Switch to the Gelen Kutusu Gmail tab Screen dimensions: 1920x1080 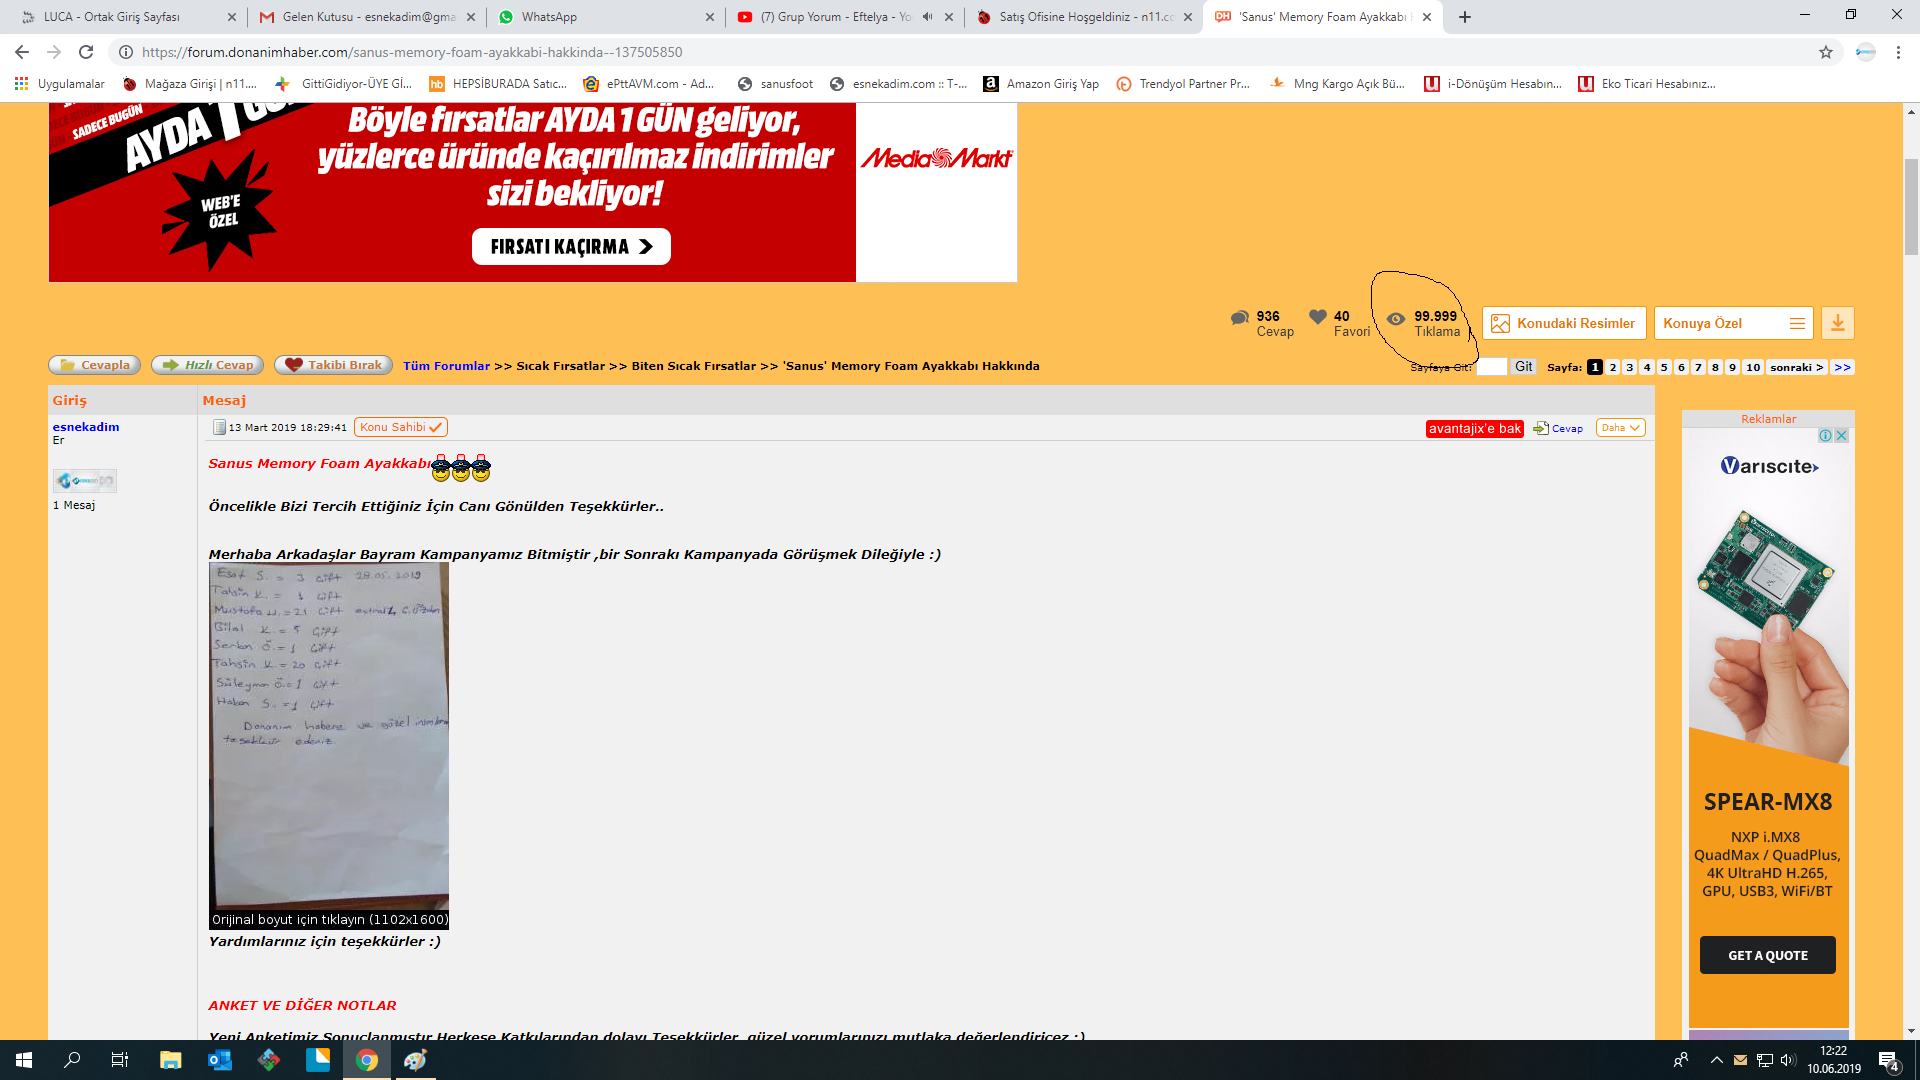(365, 17)
